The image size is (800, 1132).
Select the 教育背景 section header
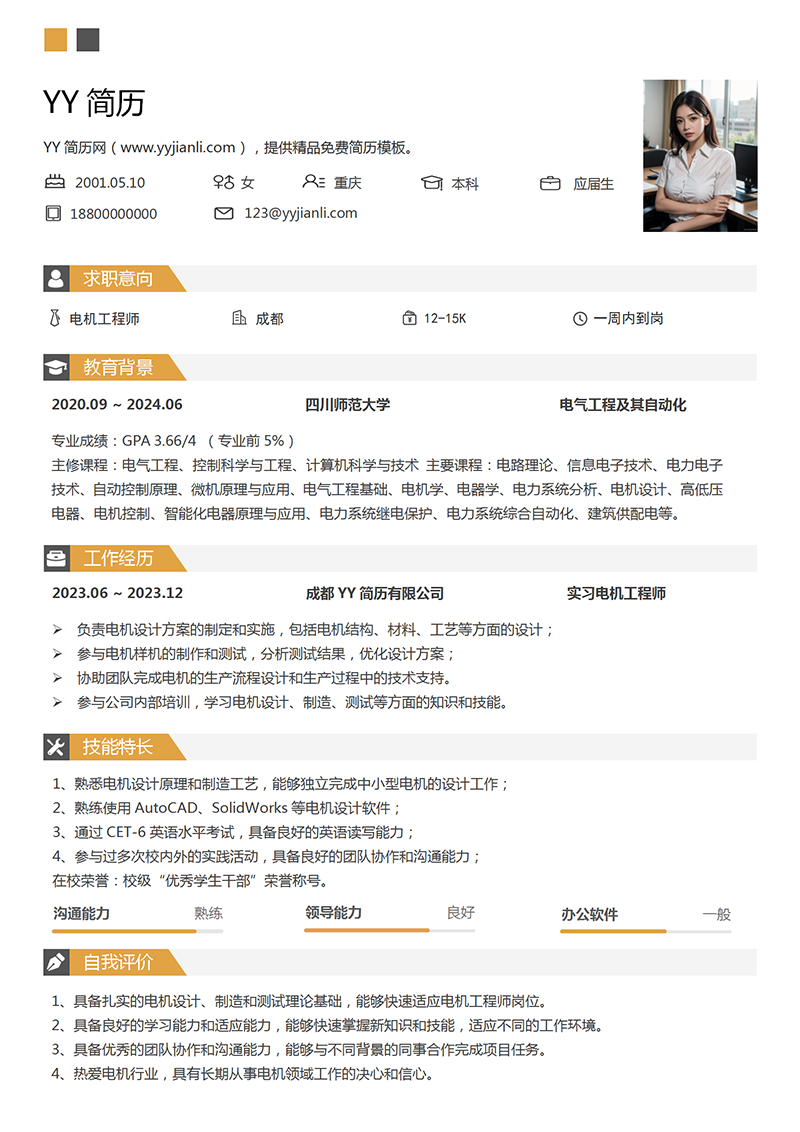click(400, 367)
